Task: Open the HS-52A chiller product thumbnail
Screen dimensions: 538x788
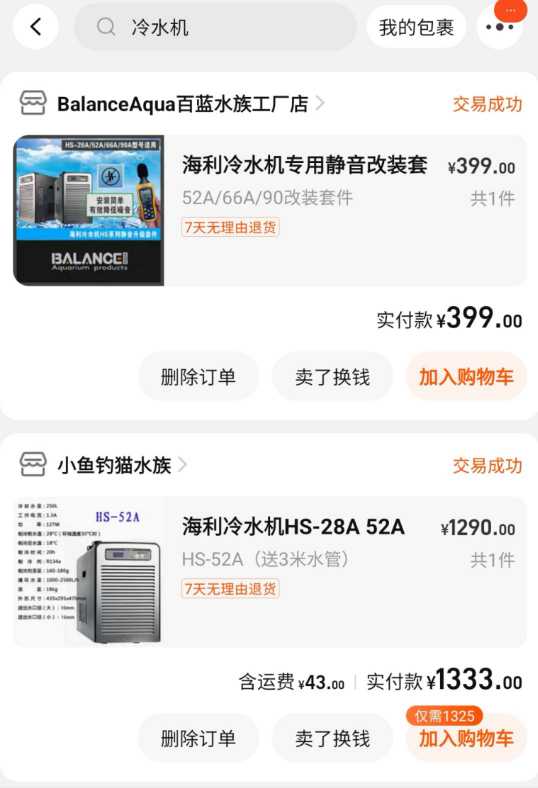Action: [x=89, y=572]
